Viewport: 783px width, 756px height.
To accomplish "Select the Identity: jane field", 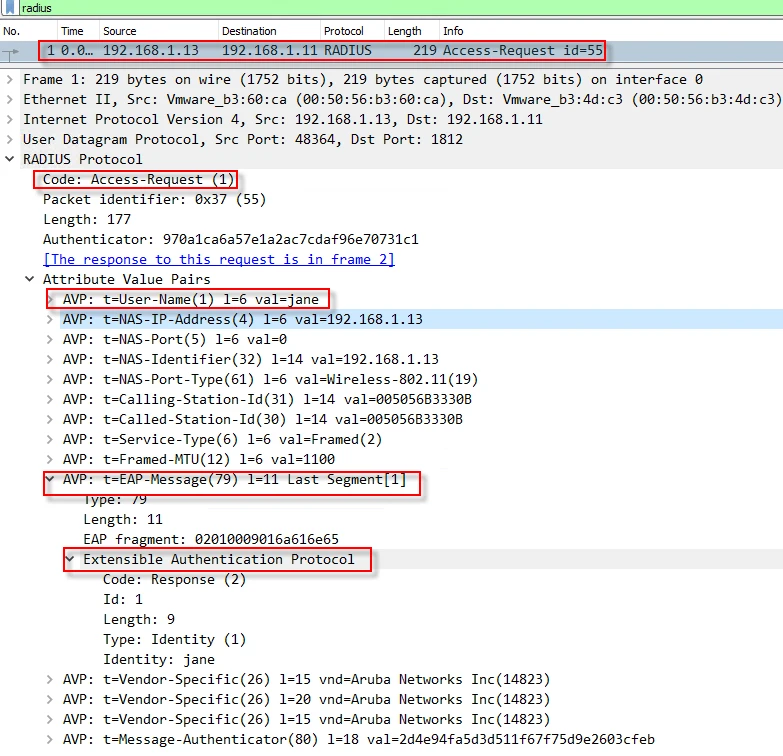I will [158, 659].
